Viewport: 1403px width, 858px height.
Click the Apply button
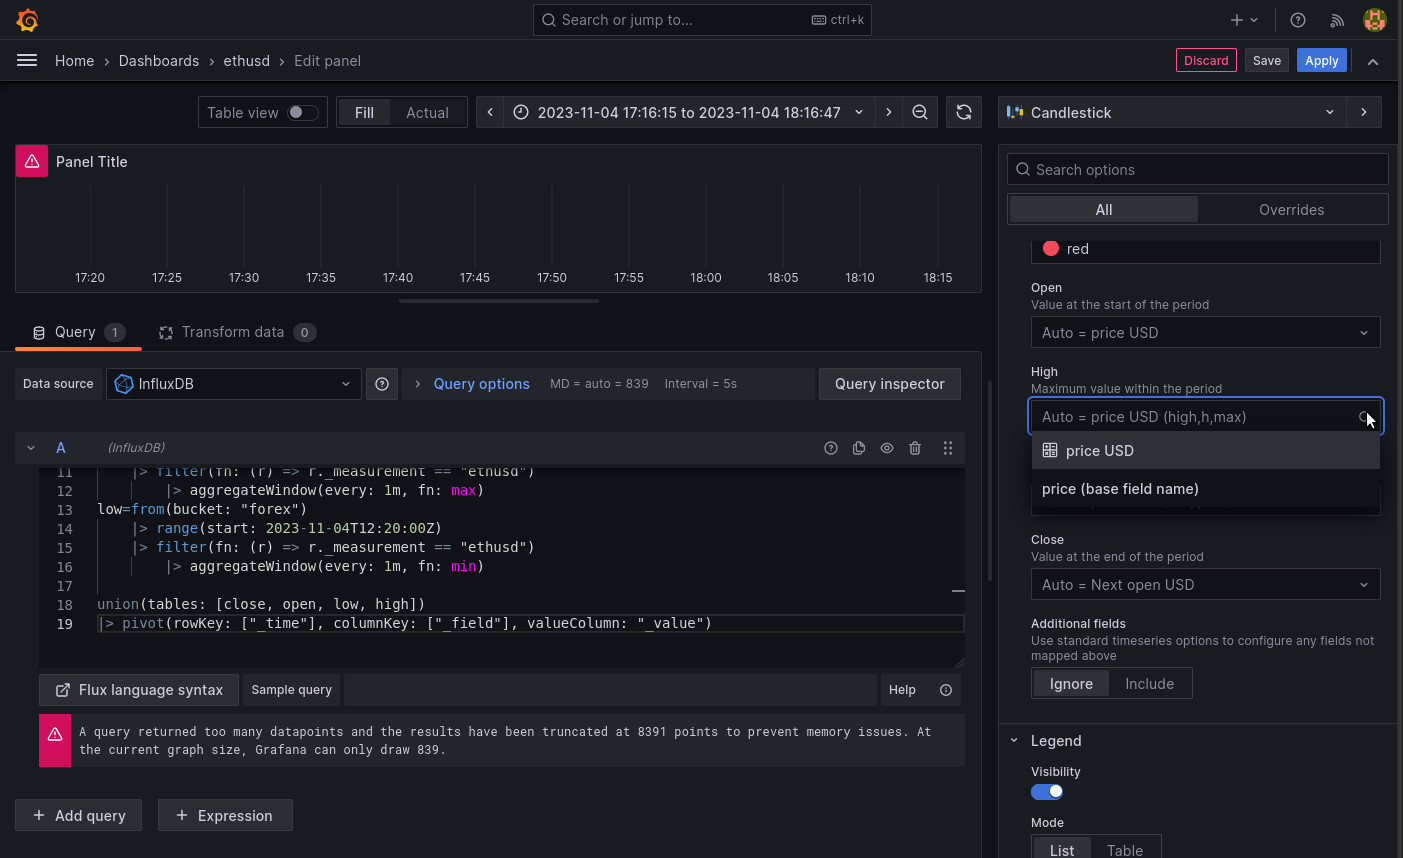click(1321, 61)
